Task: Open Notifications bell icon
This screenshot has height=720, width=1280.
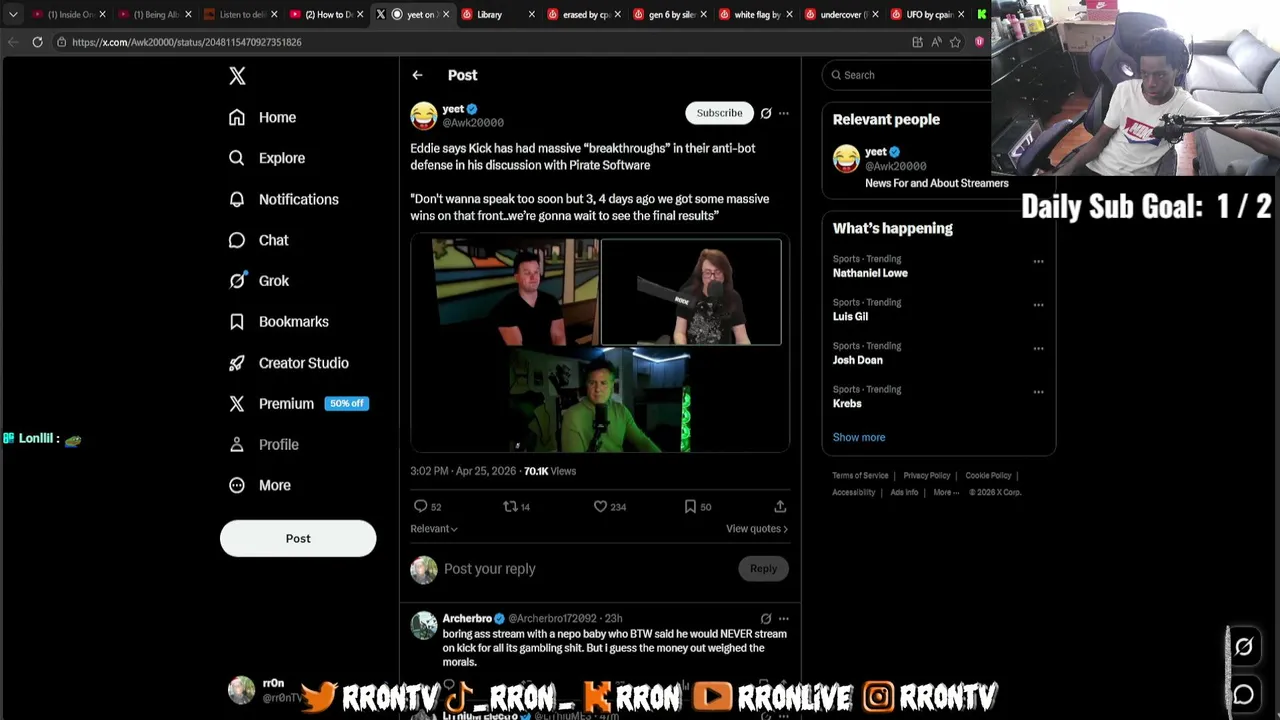Action: tap(237, 199)
